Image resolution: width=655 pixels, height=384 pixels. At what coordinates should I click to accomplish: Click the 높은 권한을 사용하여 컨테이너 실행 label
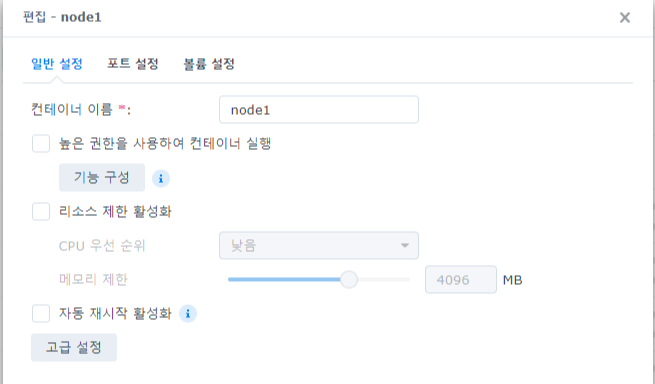coord(165,144)
